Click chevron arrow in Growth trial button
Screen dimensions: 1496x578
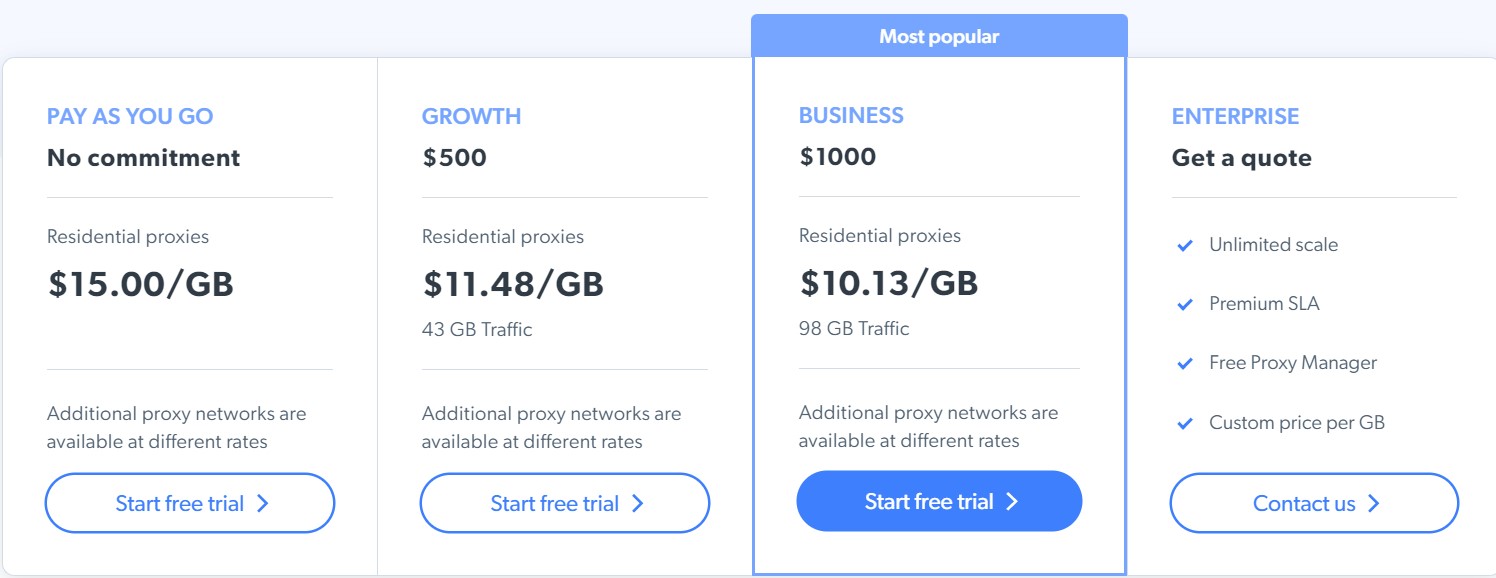coord(638,504)
